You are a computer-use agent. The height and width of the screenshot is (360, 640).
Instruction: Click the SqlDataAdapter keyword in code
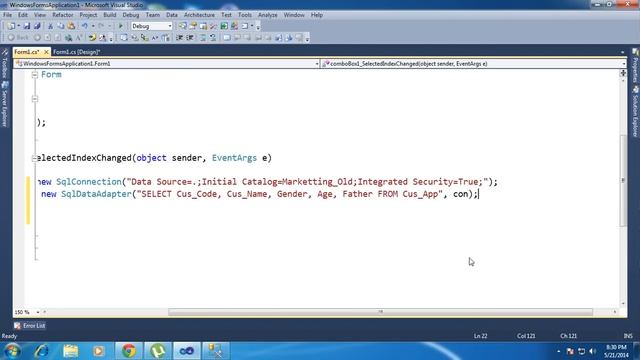coord(96,194)
